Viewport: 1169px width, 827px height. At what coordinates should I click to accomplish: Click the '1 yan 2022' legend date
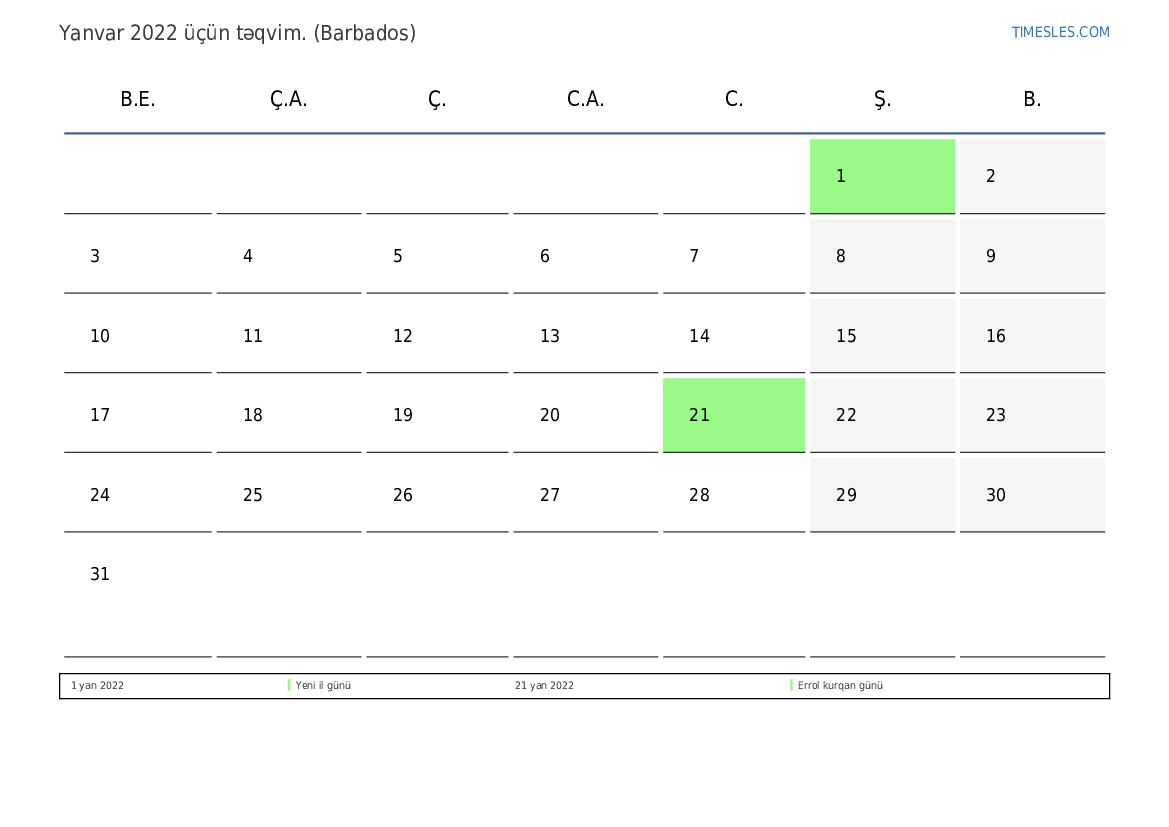click(x=97, y=686)
